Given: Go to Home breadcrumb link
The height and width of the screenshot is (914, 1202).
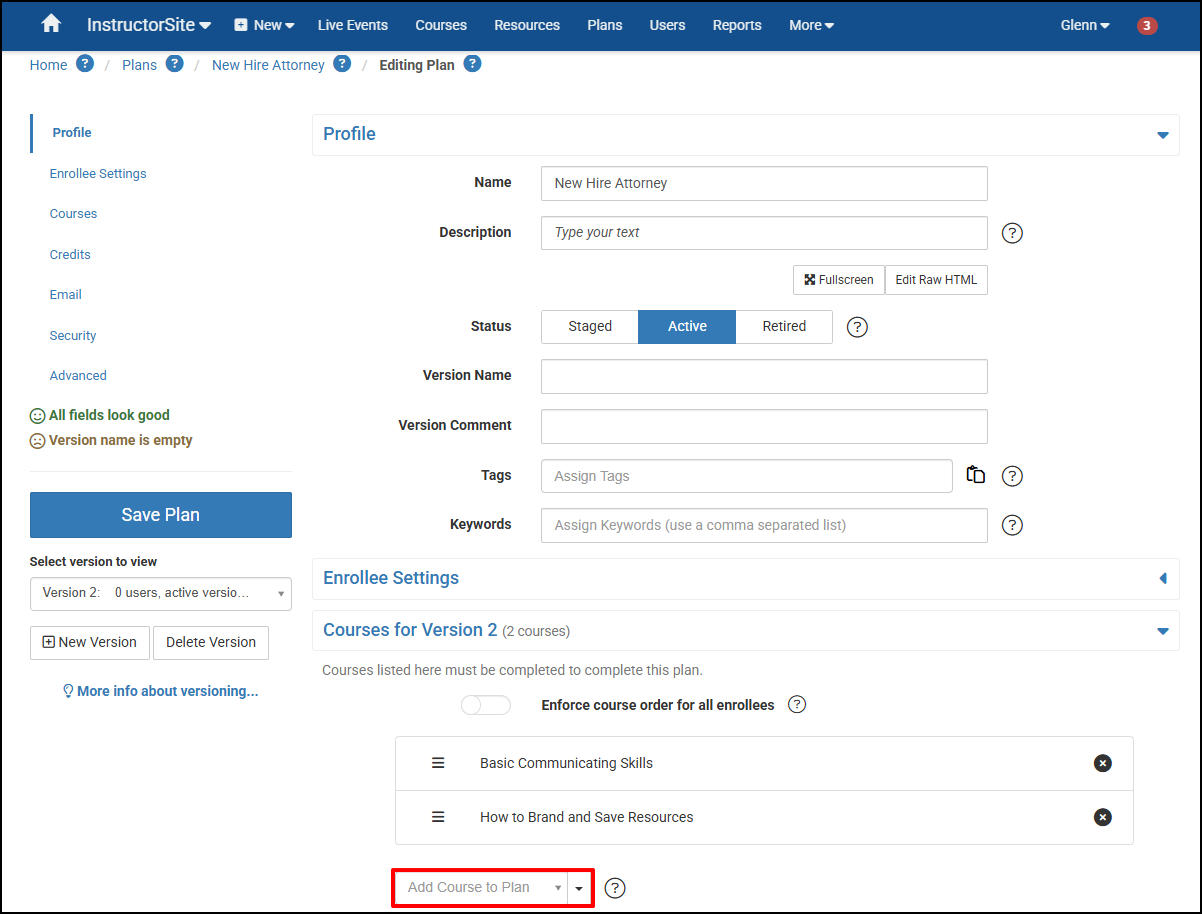Looking at the screenshot, I should coord(49,65).
